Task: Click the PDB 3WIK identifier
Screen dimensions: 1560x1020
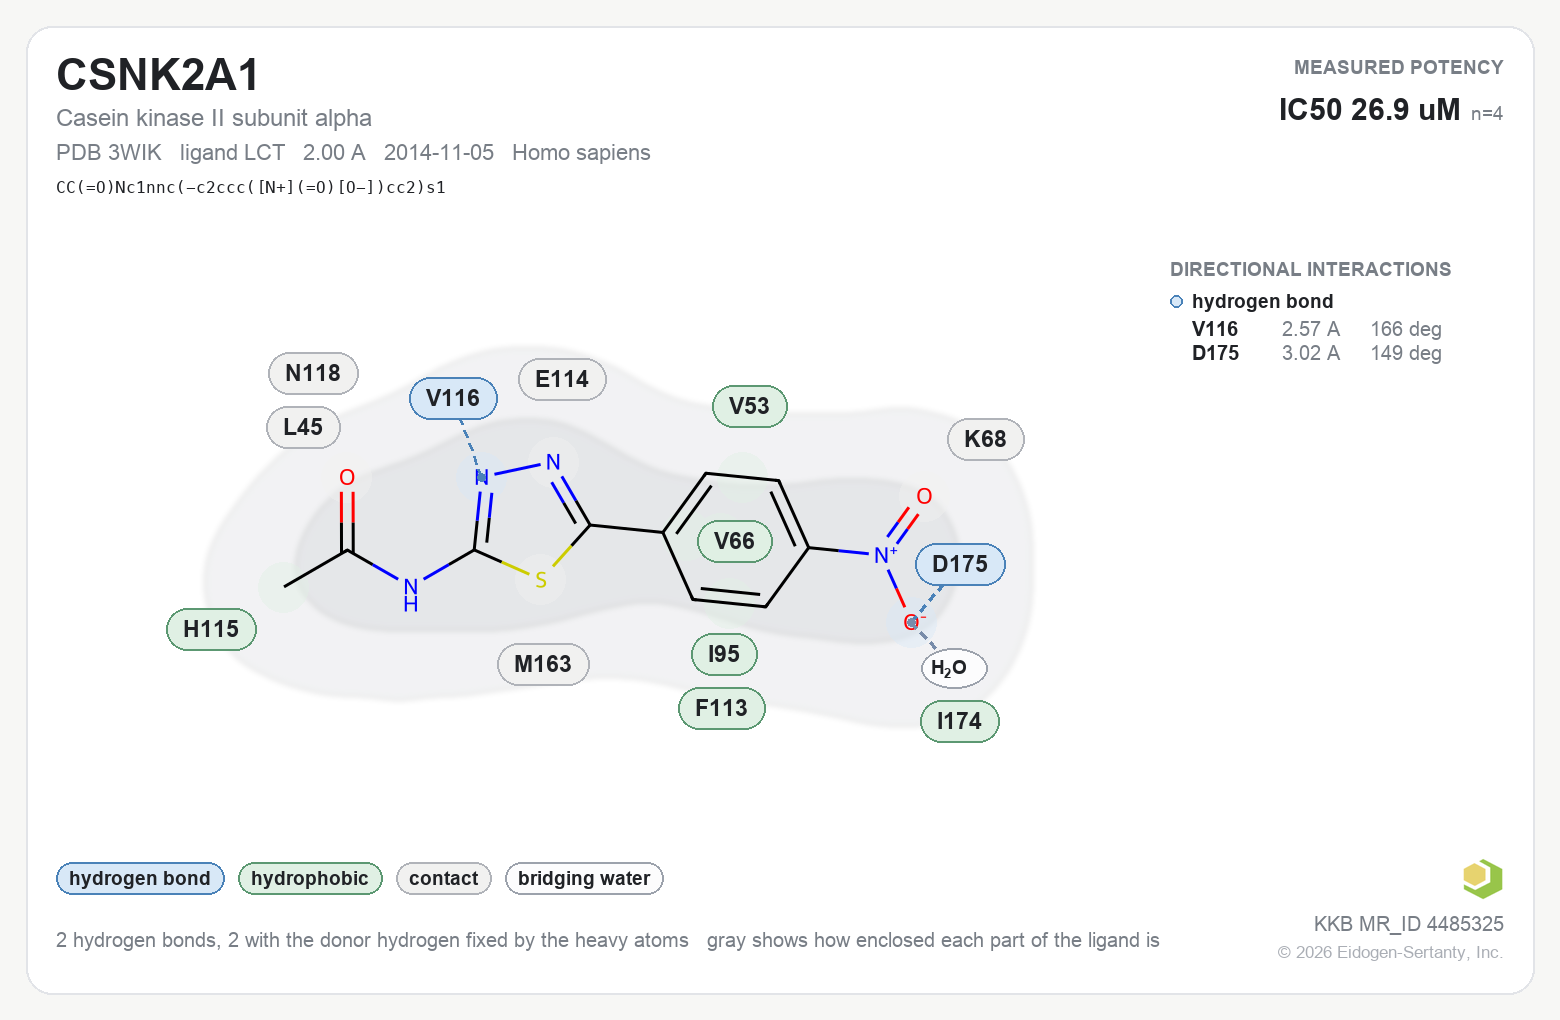Action: (109, 152)
